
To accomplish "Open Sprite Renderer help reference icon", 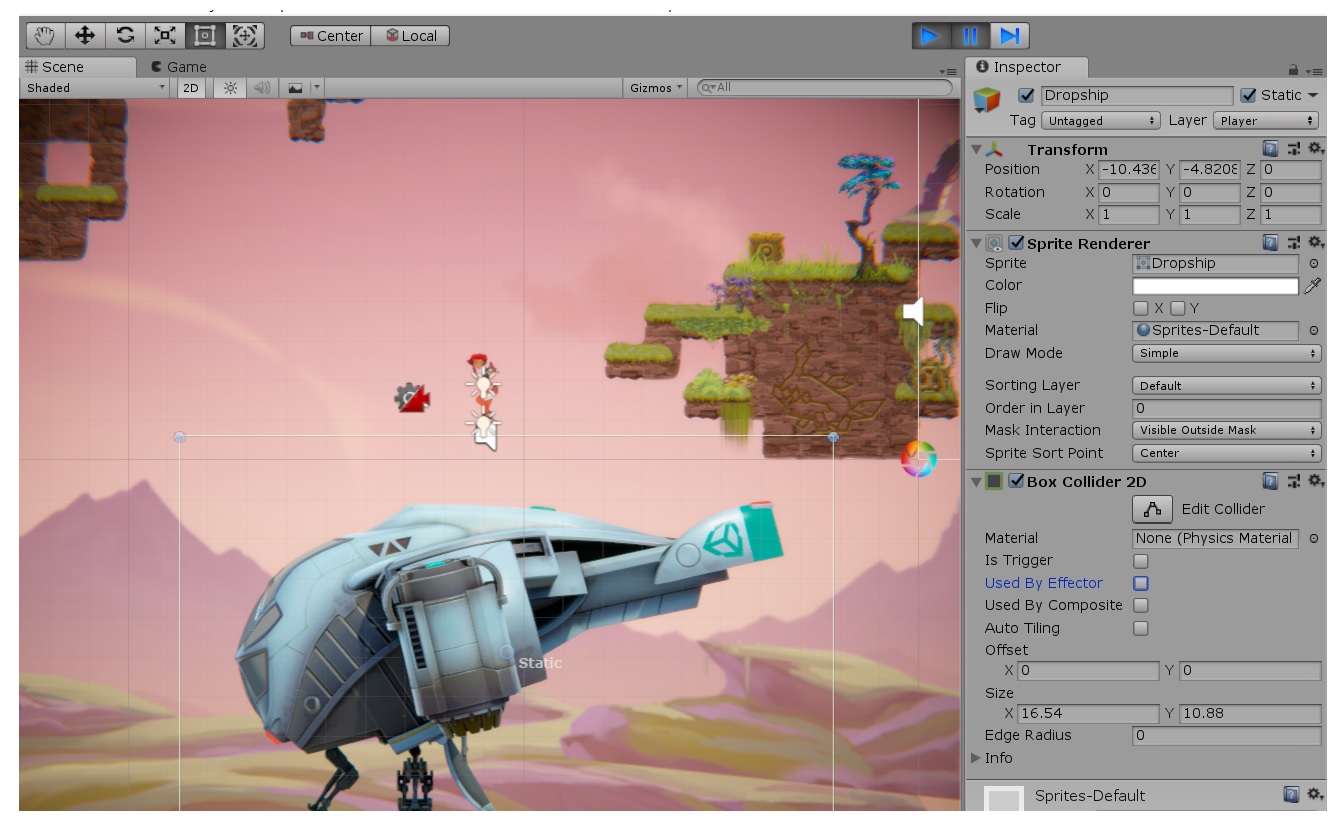I will (1270, 243).
